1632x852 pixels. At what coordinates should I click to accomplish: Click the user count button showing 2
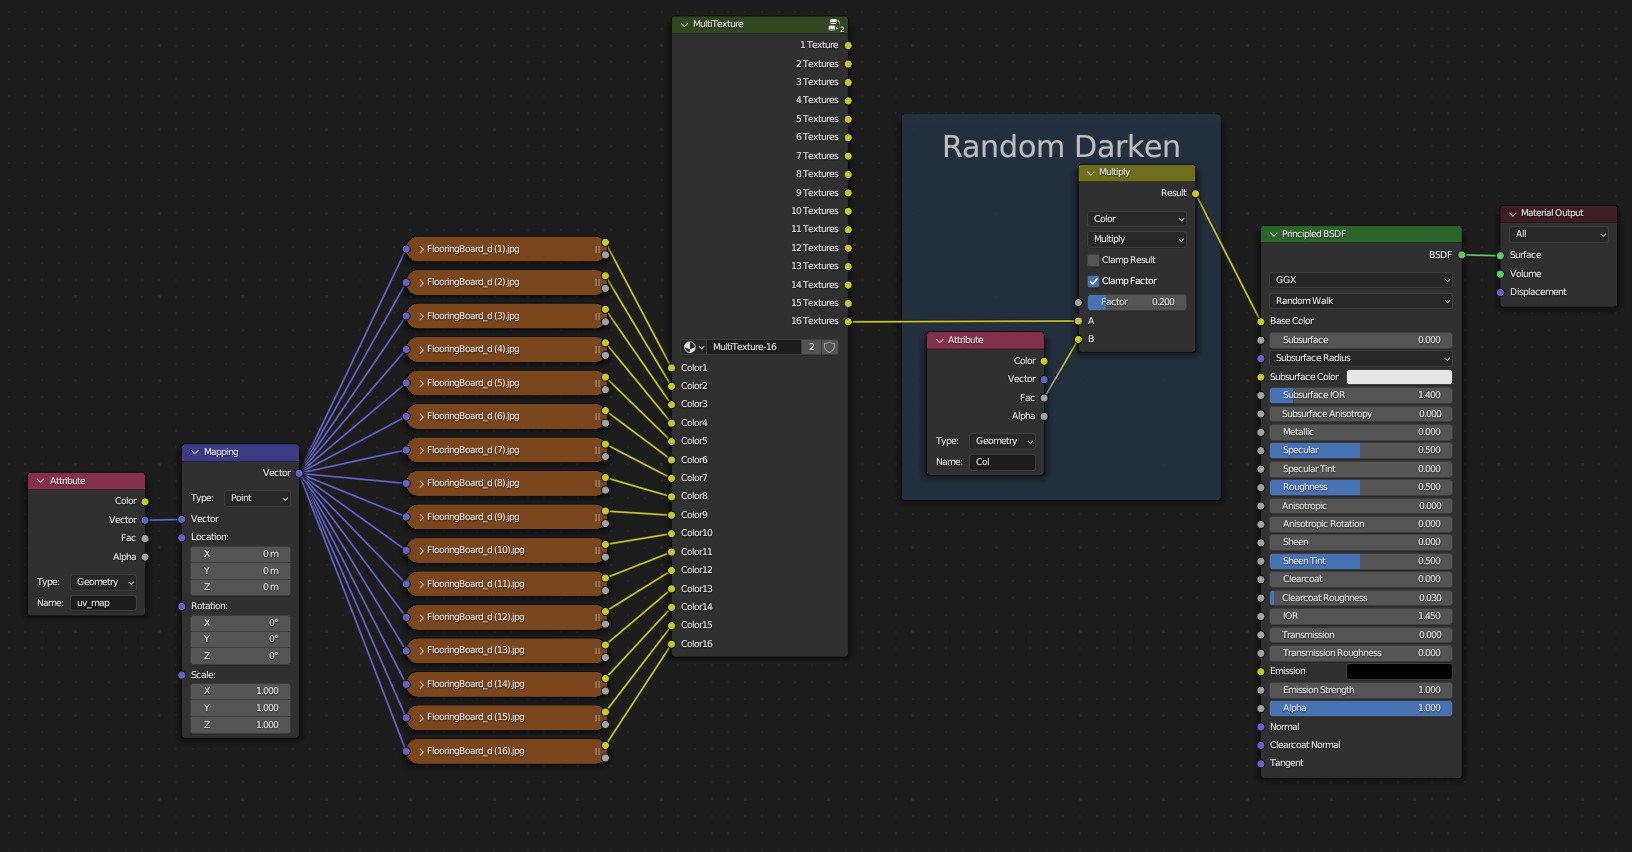pos(812,347)
